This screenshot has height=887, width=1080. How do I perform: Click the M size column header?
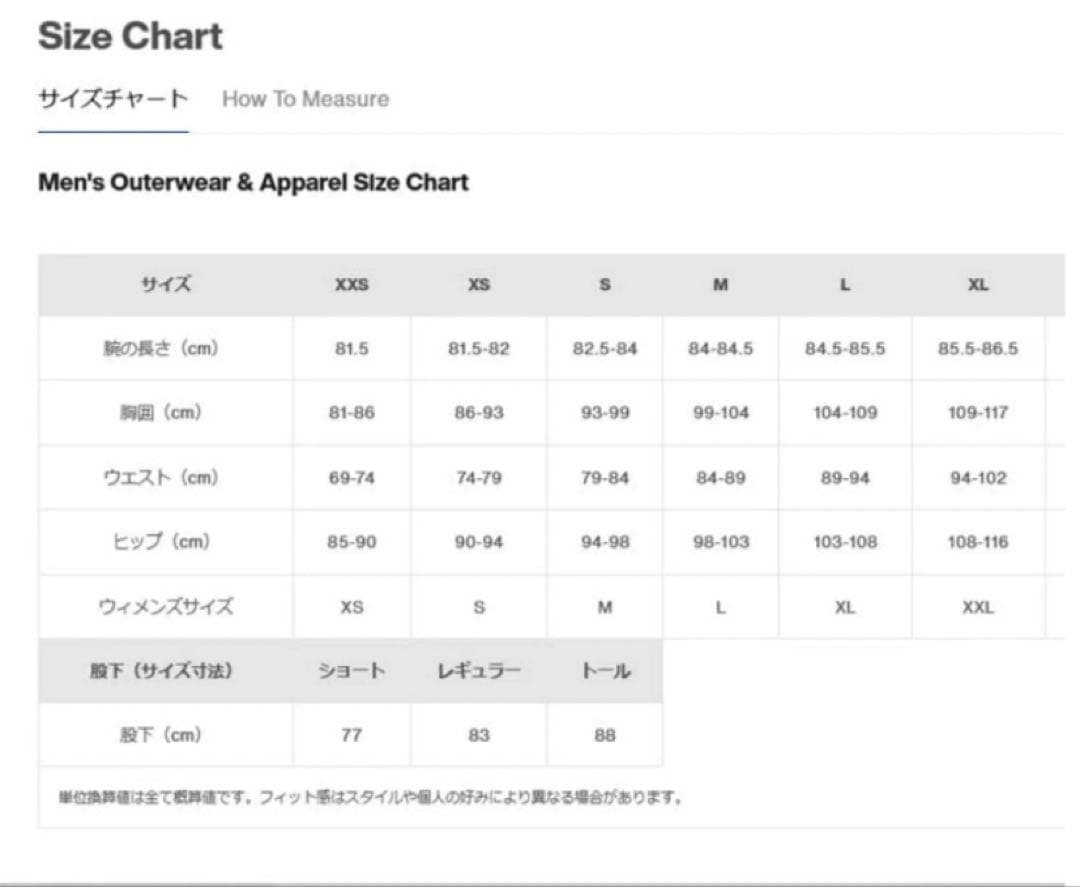coord(720,285)
